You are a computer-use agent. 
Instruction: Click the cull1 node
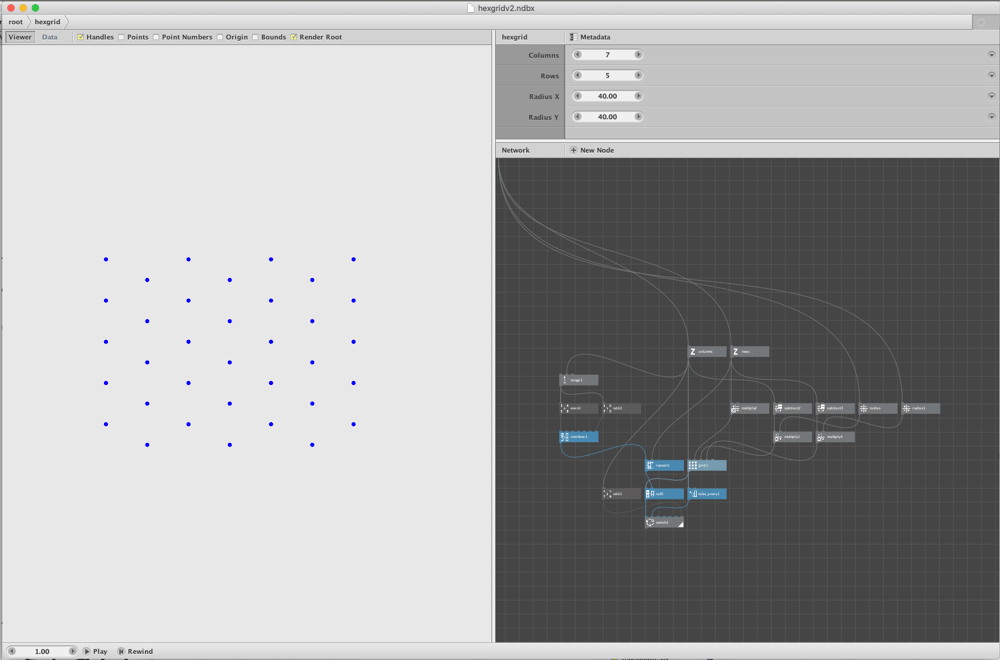tap(665, 494)
